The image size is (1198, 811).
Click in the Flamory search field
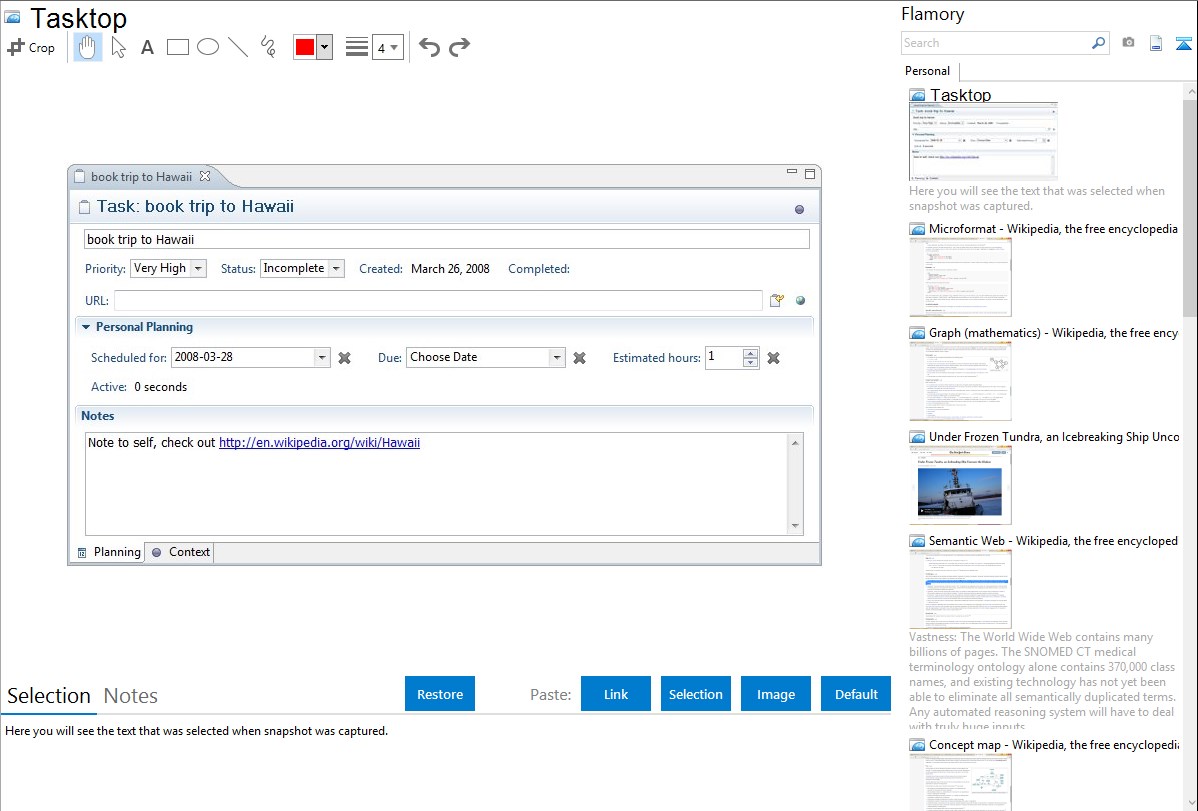point(995,43)
